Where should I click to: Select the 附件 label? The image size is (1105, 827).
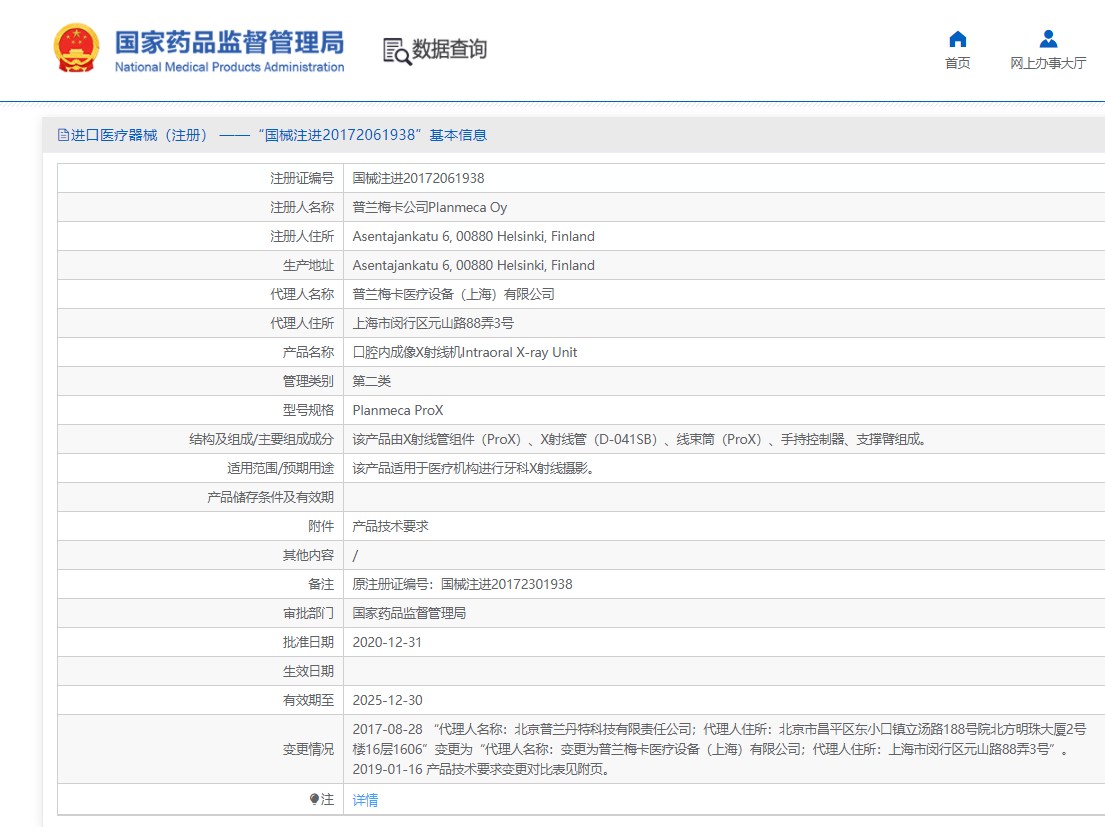tap(321, 526)
